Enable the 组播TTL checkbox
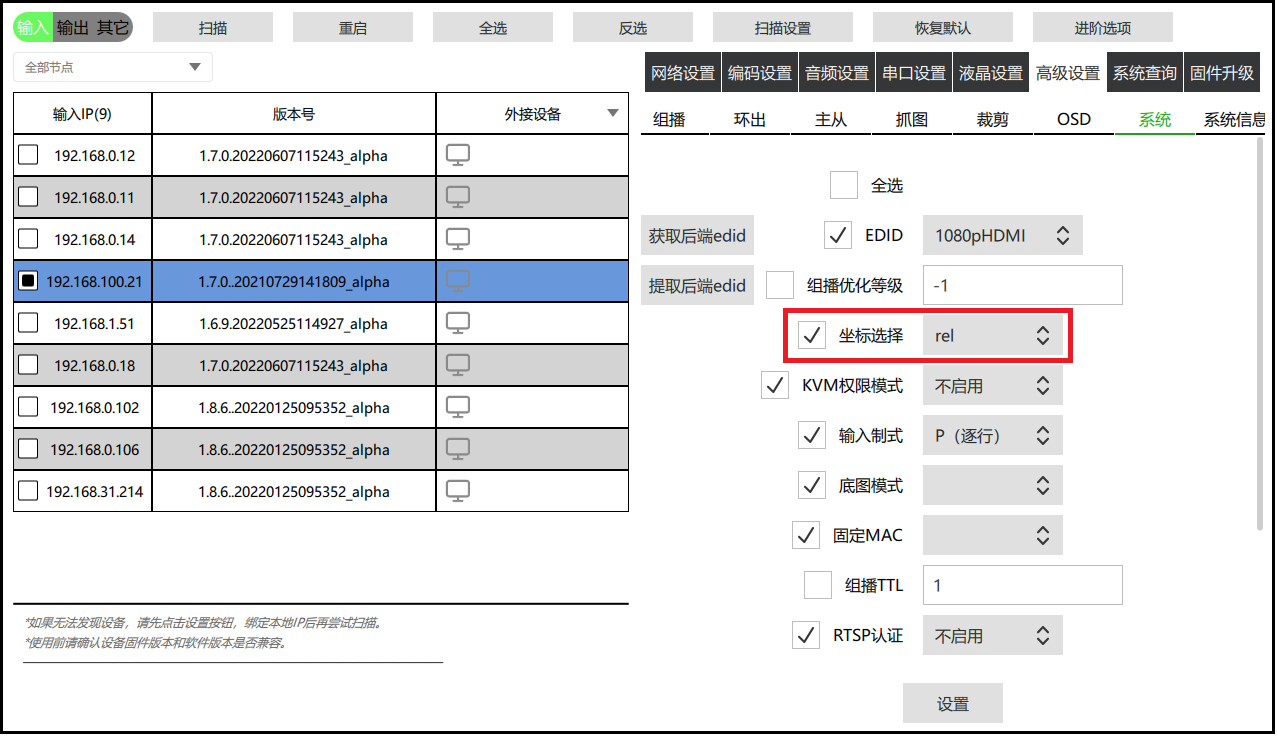Screen dimensions: 1277x736 click(x=818, y=585)
